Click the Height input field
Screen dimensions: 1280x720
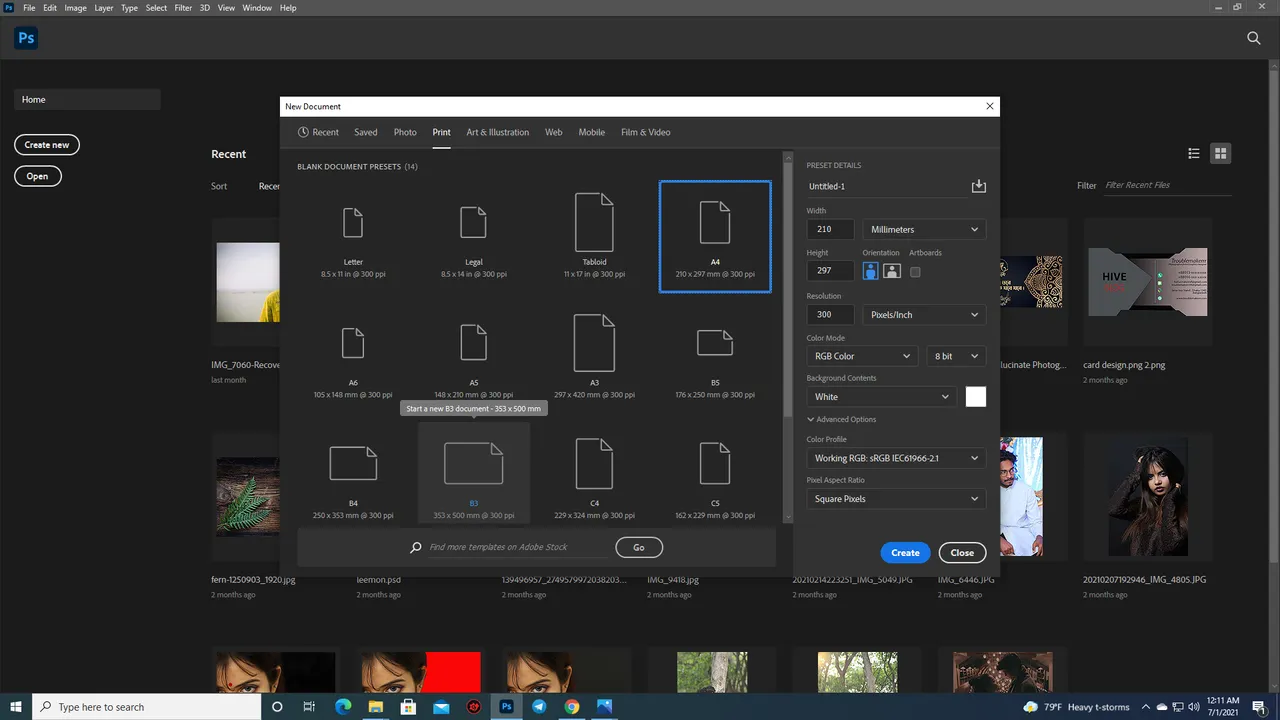coord(830,271)
